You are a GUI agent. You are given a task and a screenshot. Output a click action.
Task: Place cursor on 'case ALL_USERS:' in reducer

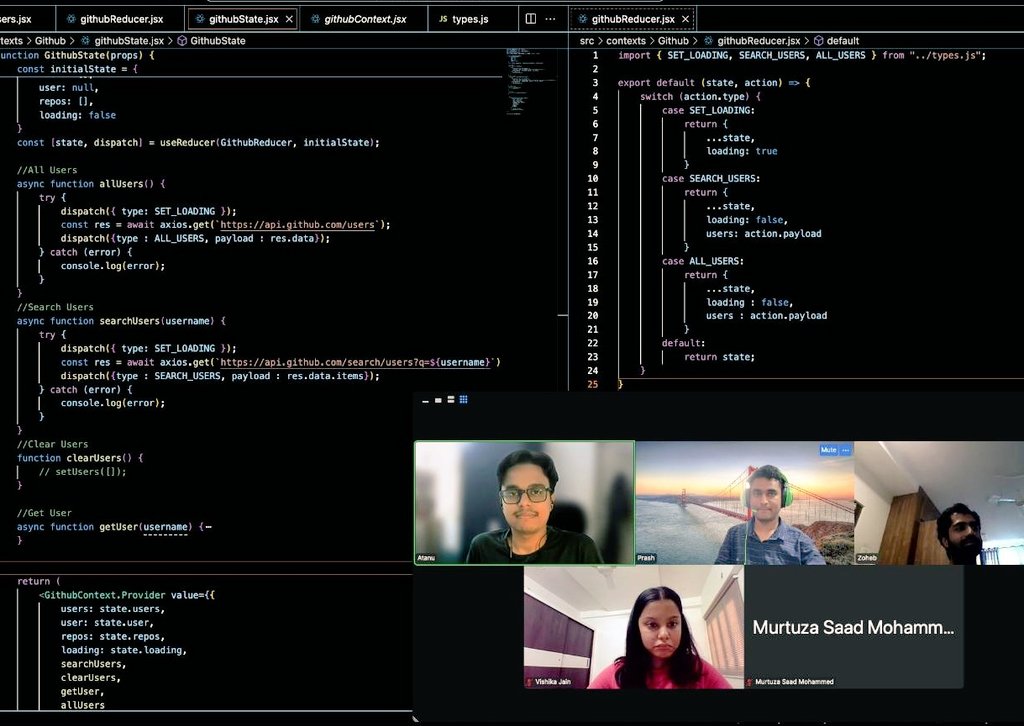(x=703, y=261)
